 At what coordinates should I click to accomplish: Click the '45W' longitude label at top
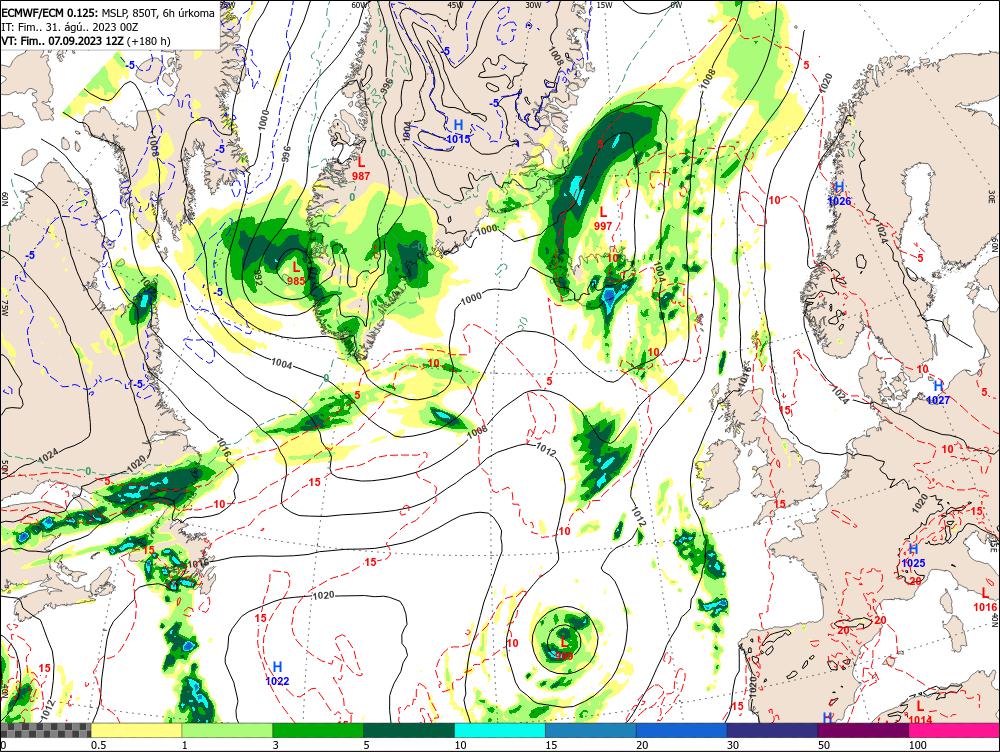456,5
